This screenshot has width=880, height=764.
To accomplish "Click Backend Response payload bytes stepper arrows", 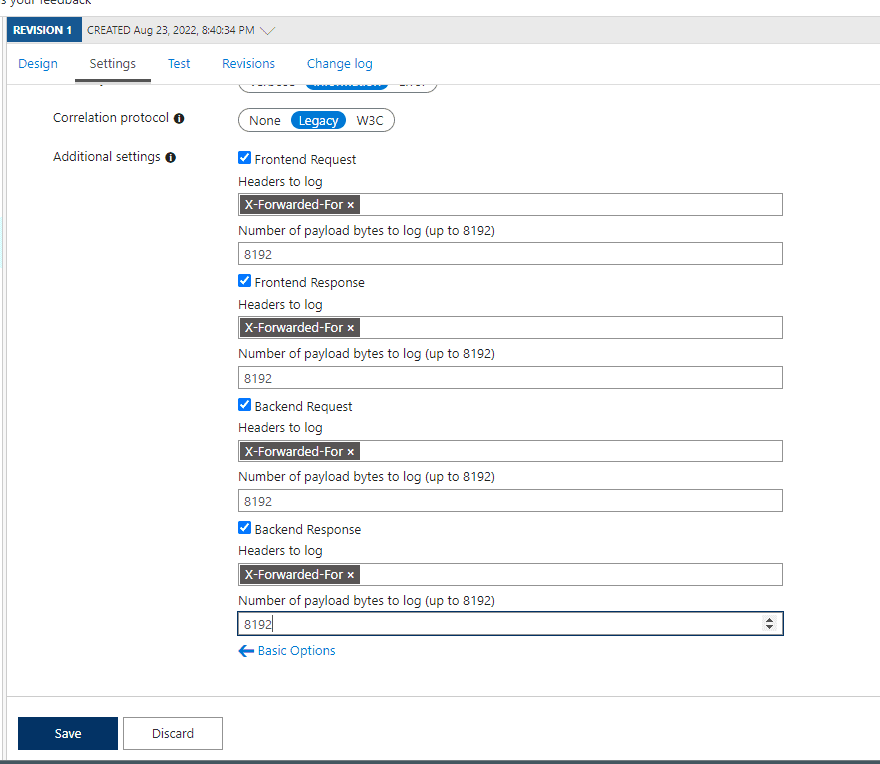I will (x=769, y=624).
